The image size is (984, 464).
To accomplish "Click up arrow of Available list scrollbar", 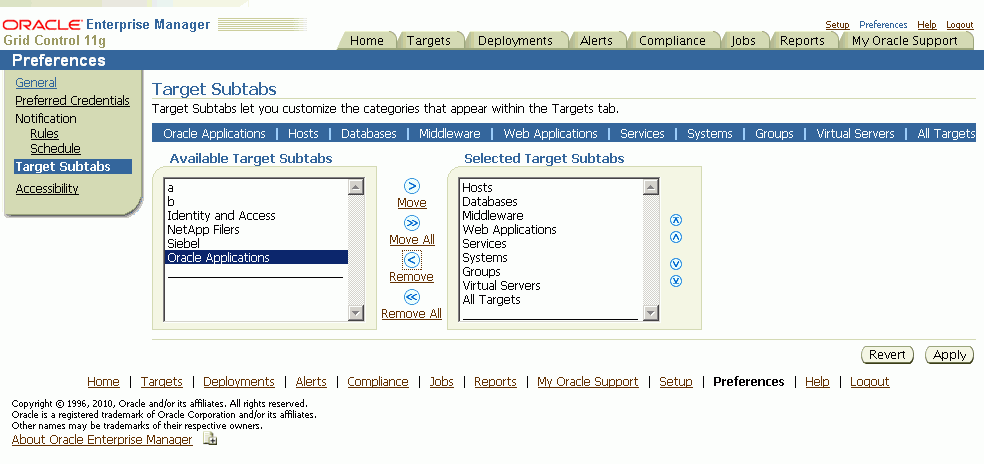I will point(356,187).
